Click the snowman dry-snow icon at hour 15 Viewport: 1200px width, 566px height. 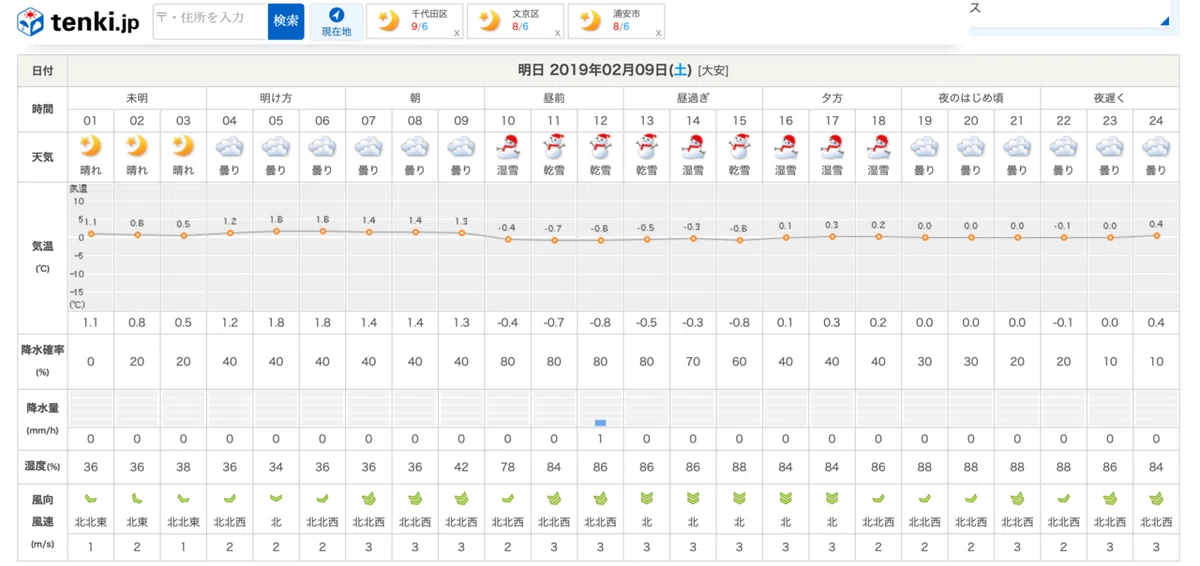tap(739, 146)
